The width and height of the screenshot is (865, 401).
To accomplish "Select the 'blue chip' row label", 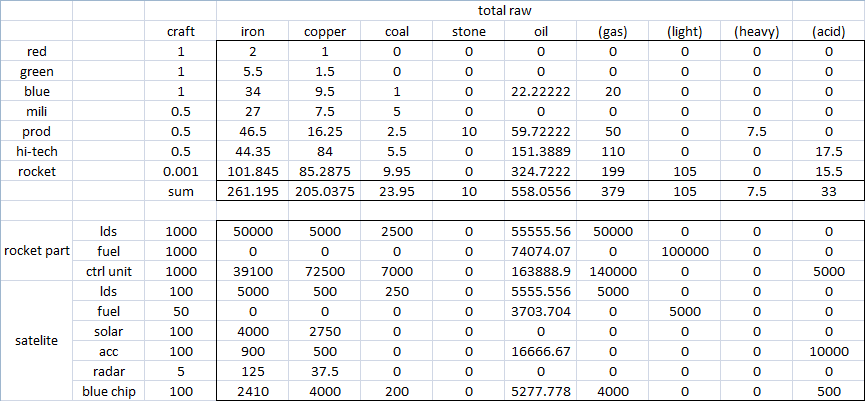I will click(109, 391).
